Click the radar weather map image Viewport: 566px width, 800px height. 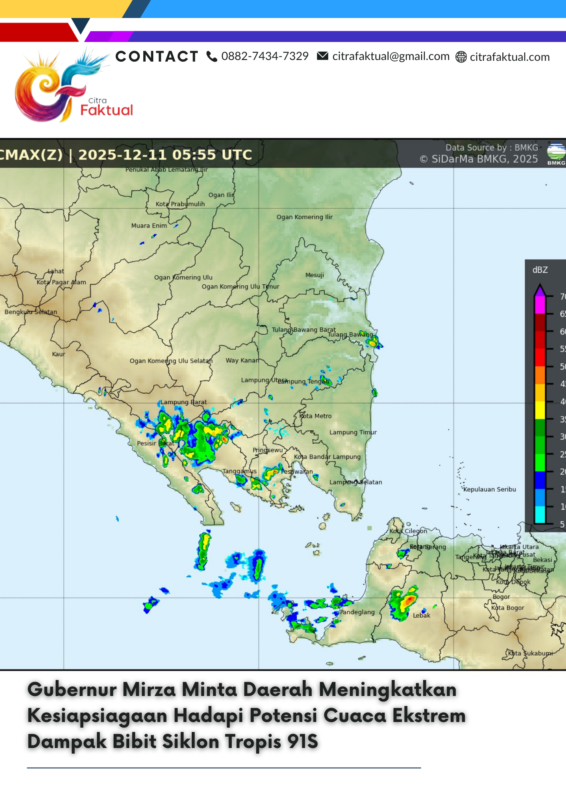point(283,404)
